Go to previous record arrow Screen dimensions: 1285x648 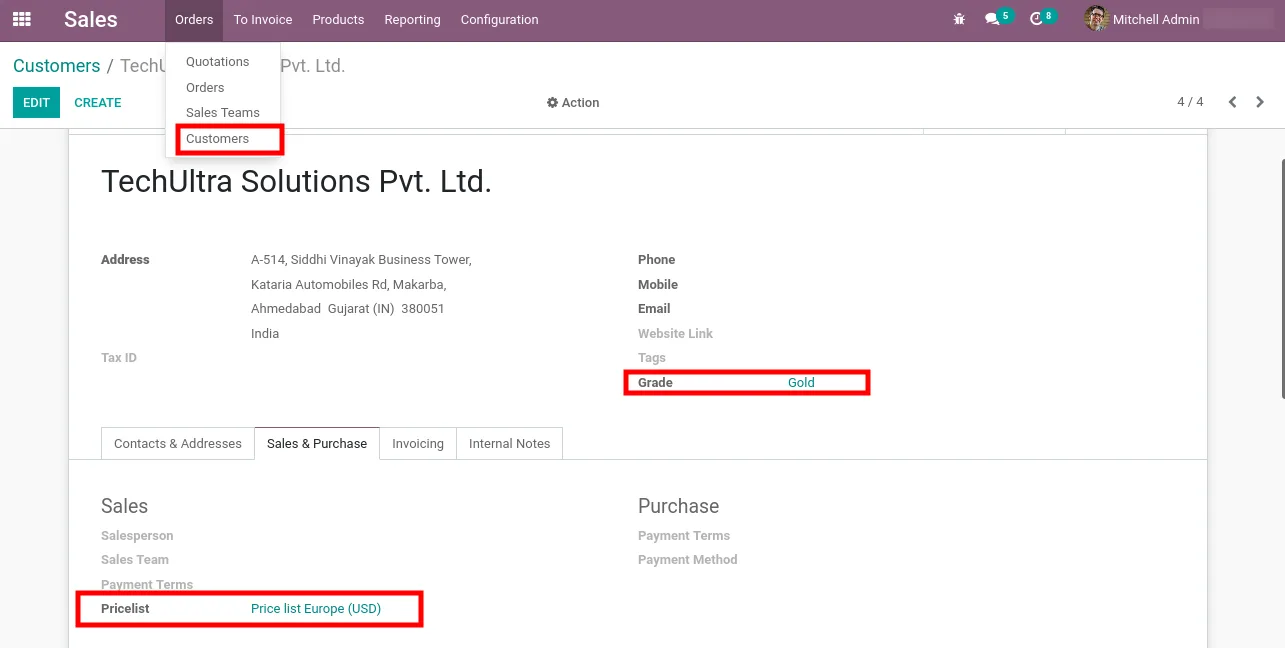click(x=1232, y=102)
